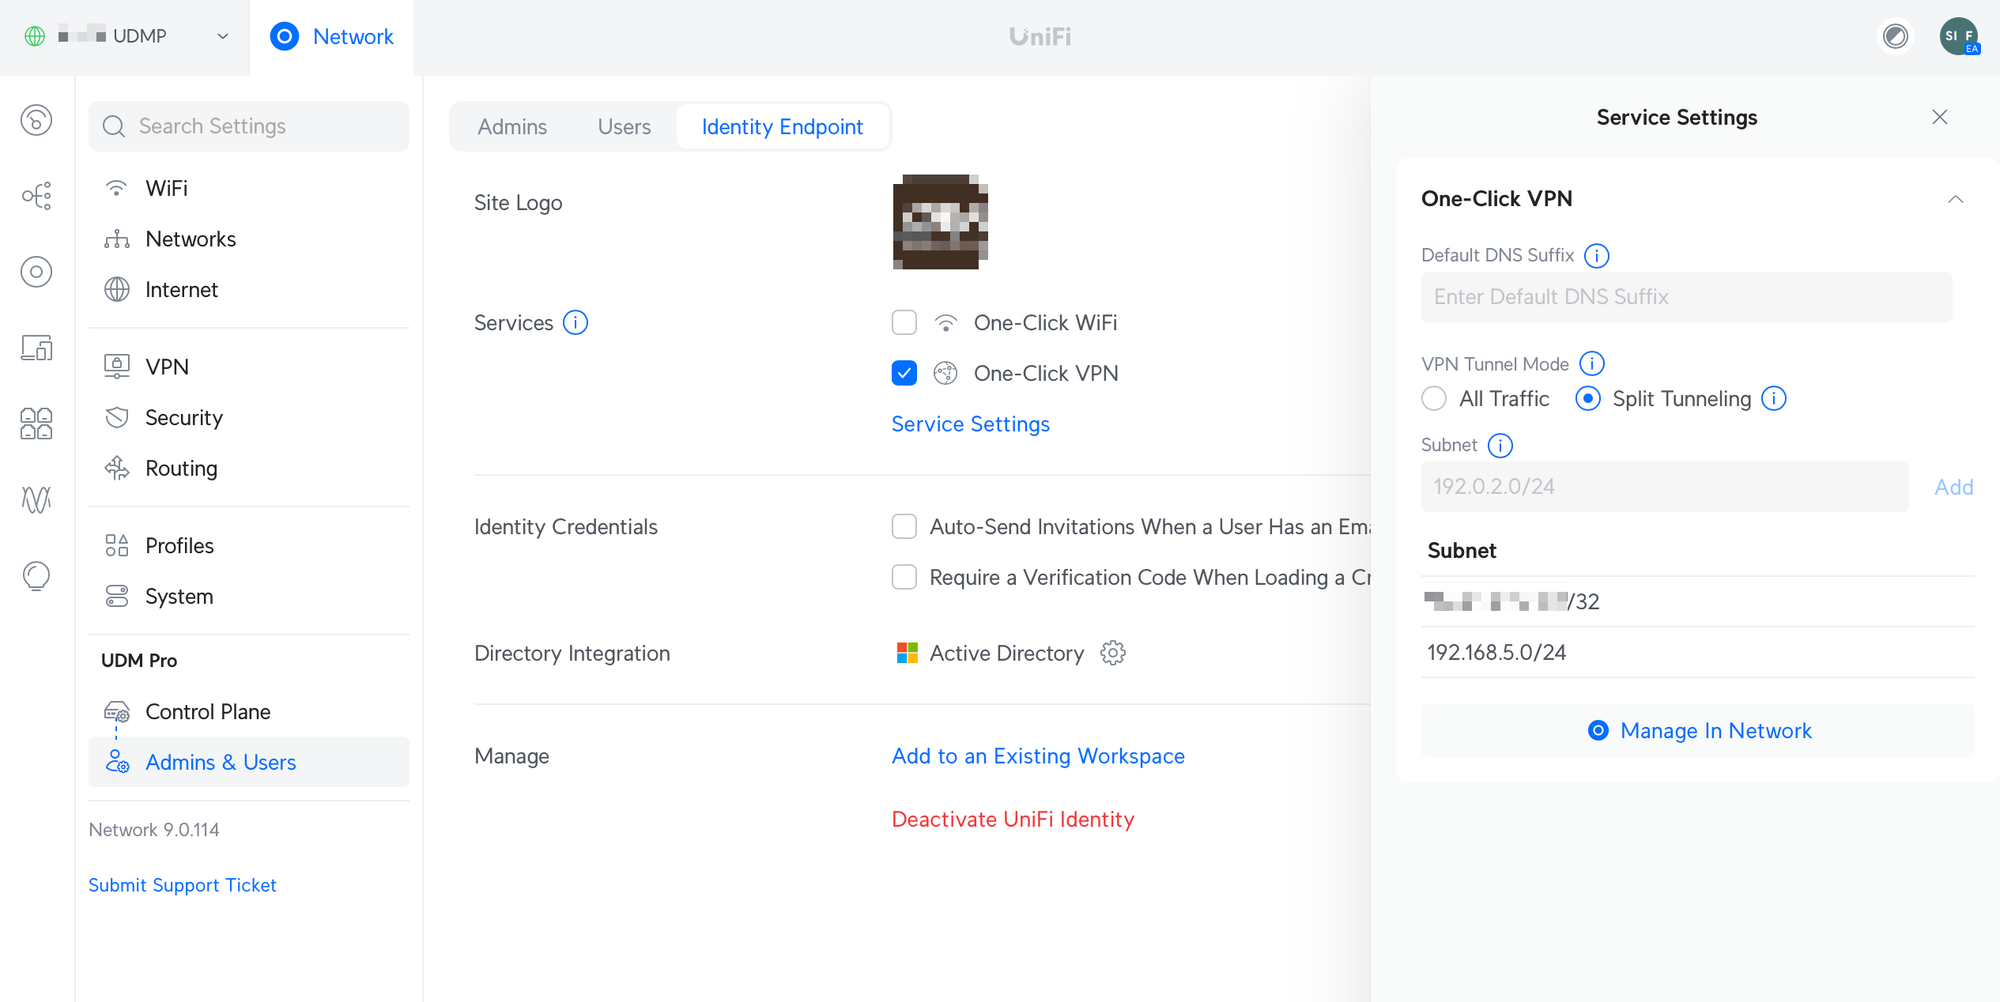Screen dimensions: 2000x1002
Task: Open the client devices icon in left rail
Action: coord(37,348)
